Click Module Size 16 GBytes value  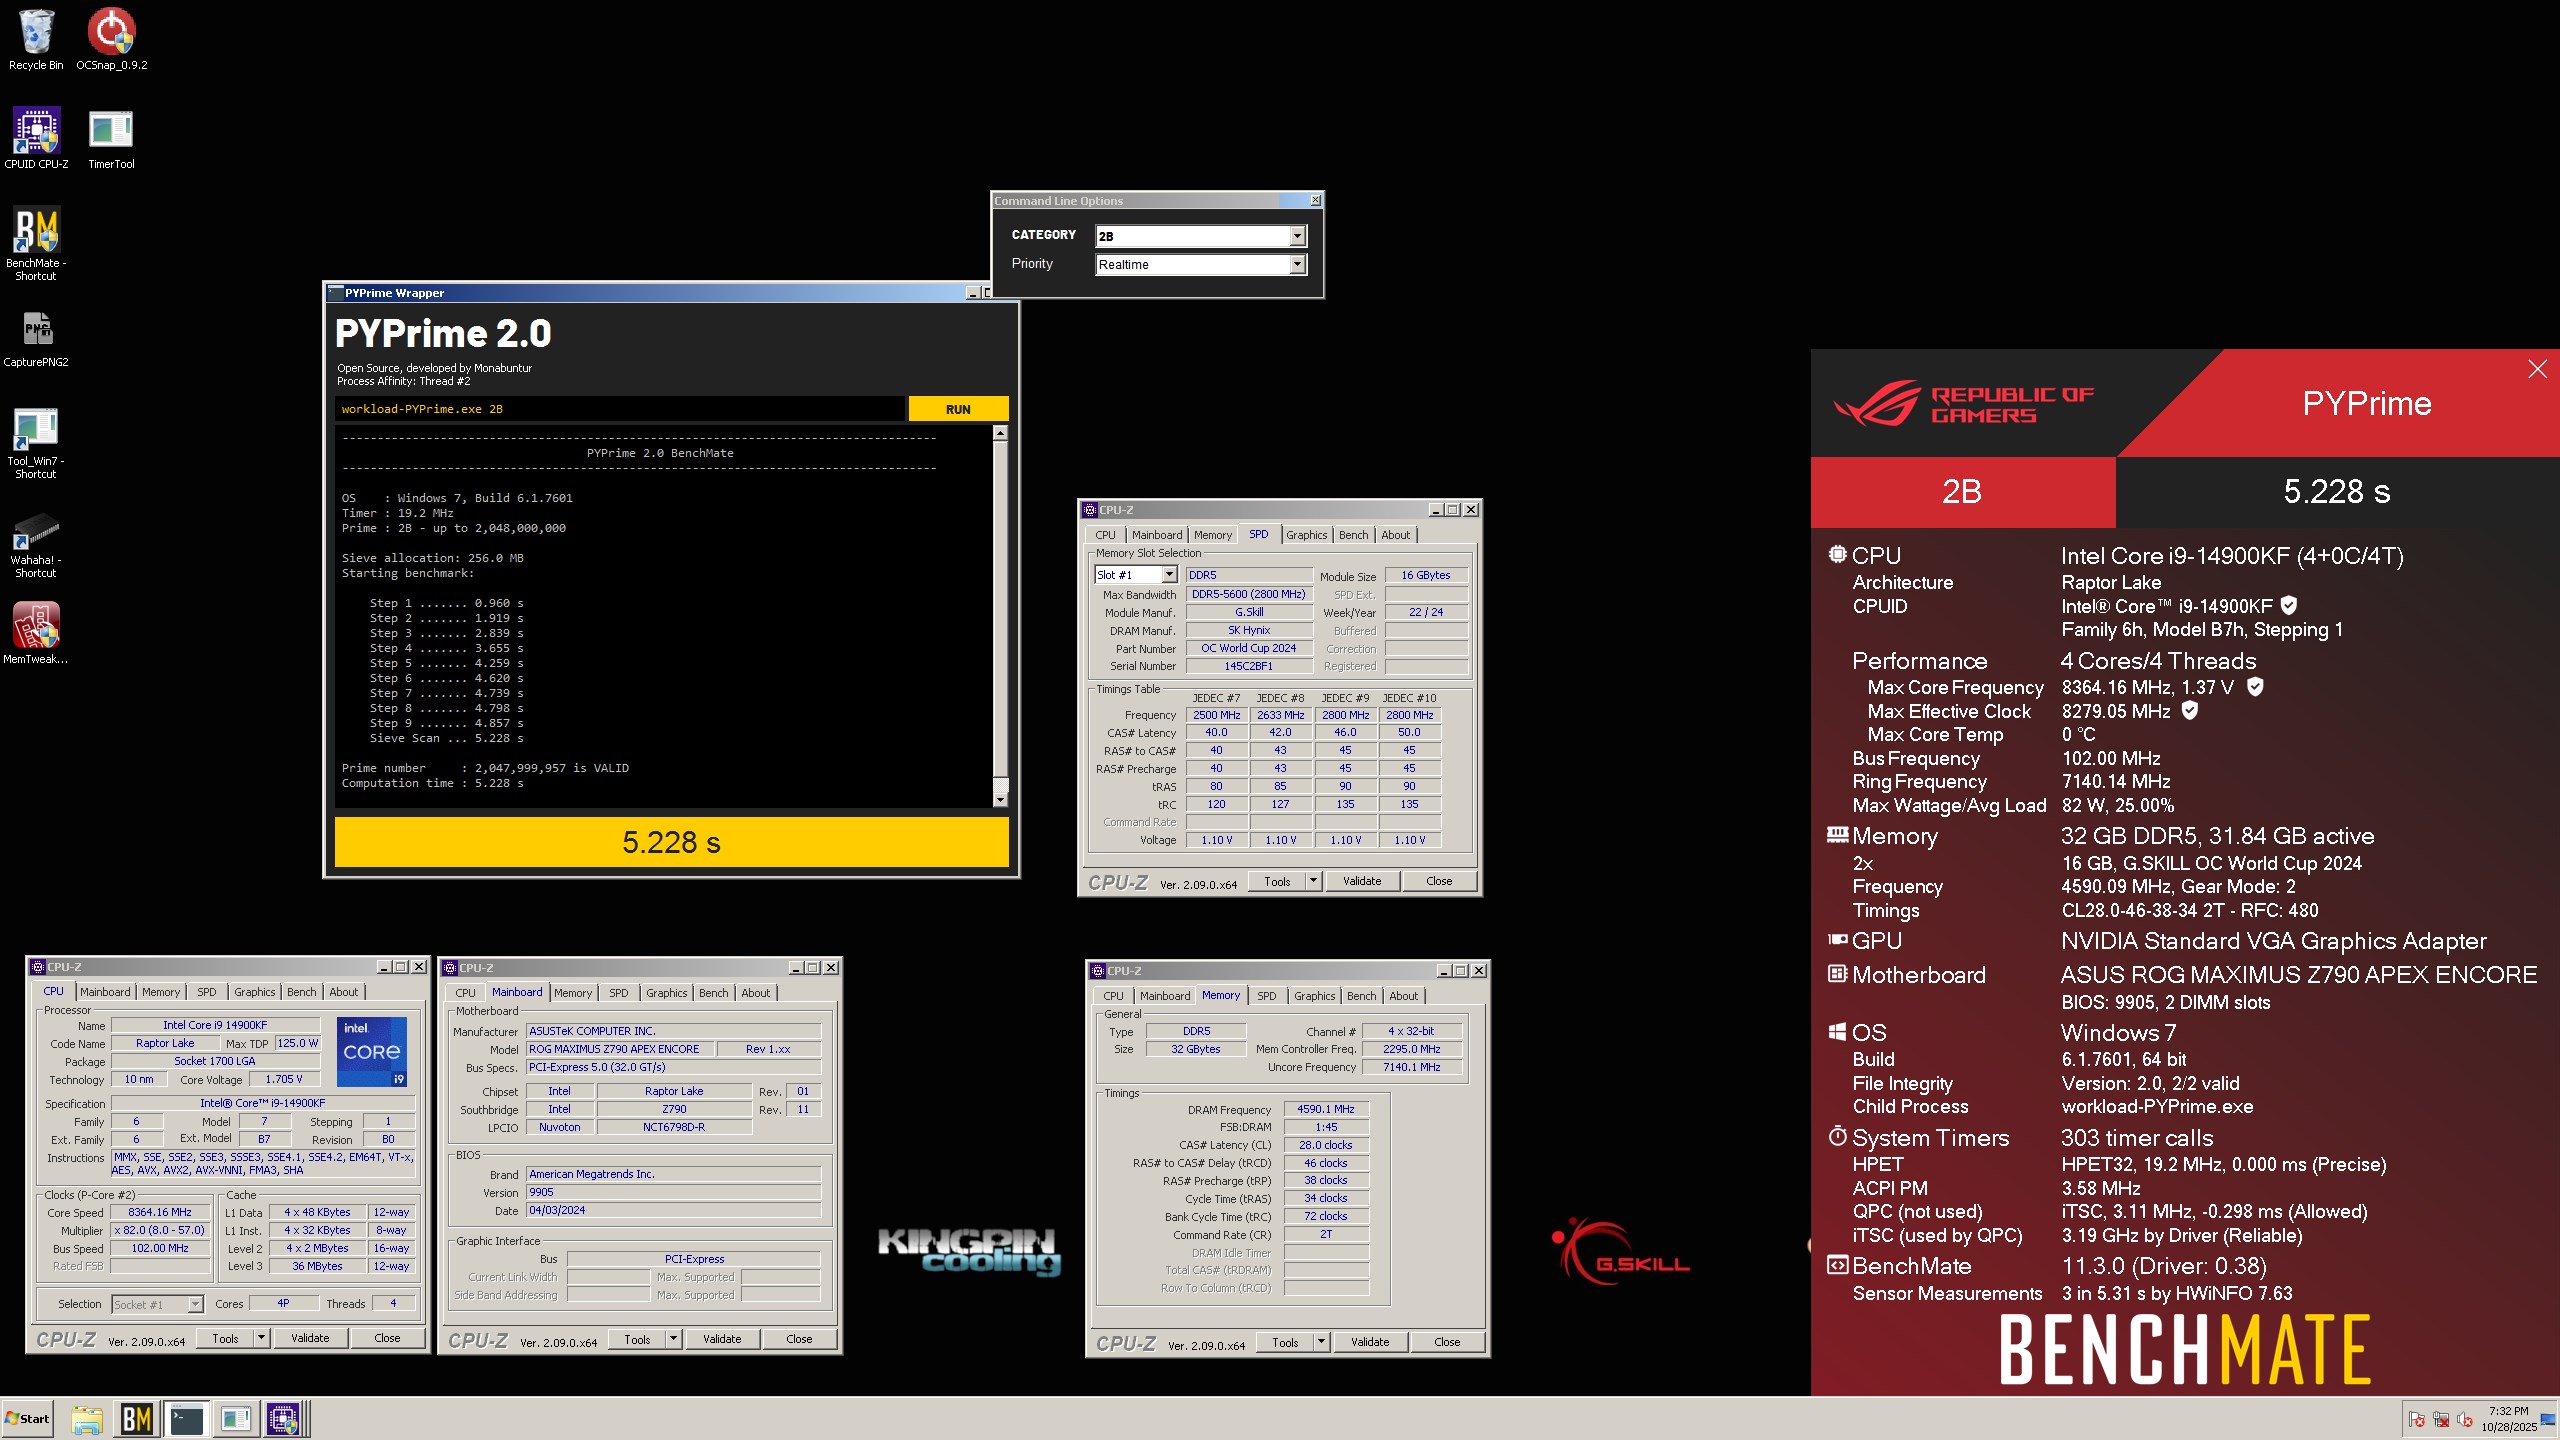click(1425, 575)
